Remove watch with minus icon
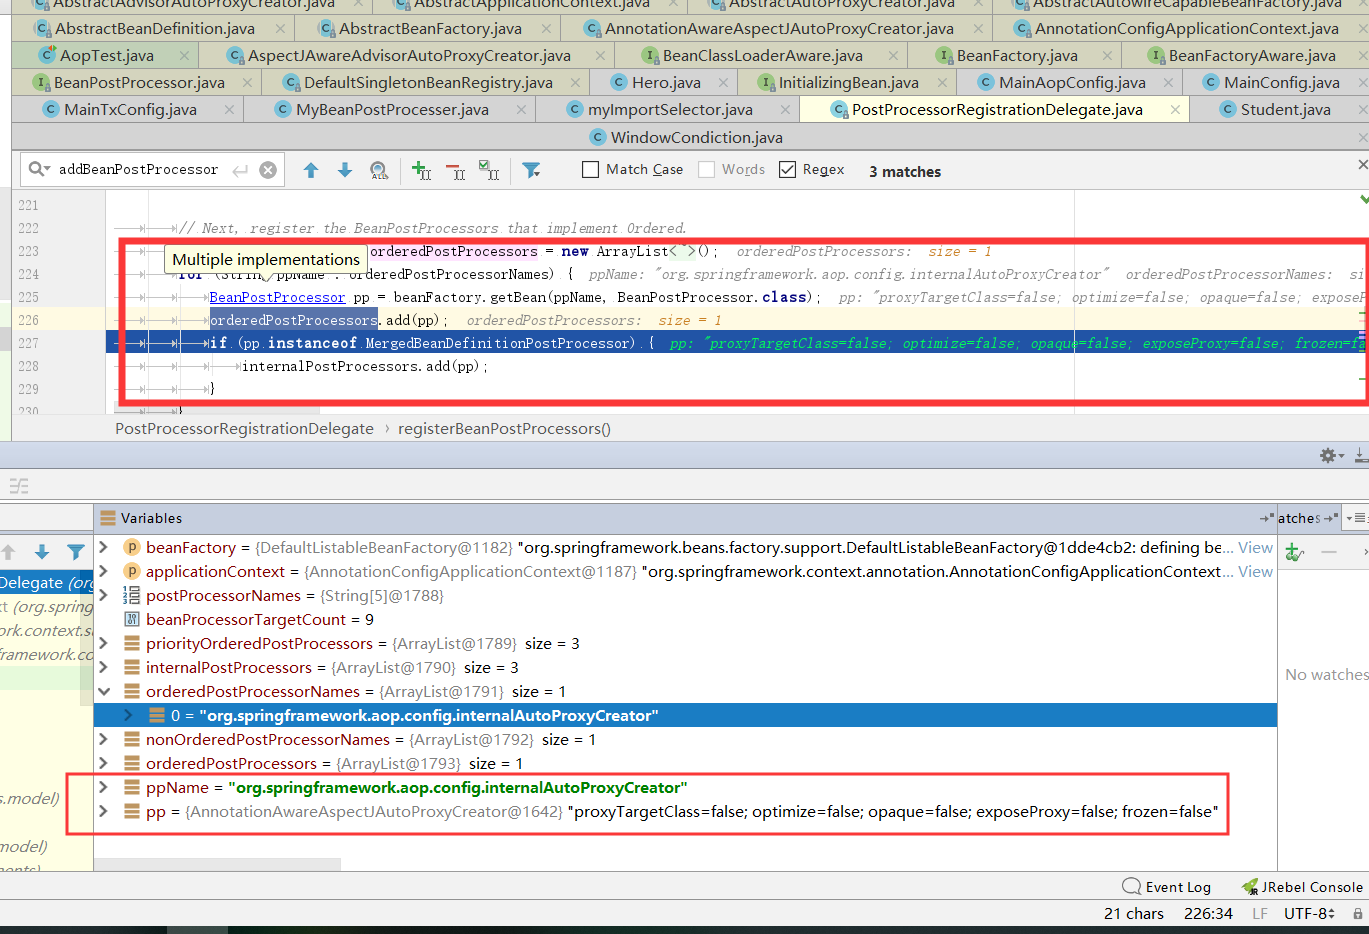The image size is (1369, 934). pyautogui.click(x=1329, y=552)
